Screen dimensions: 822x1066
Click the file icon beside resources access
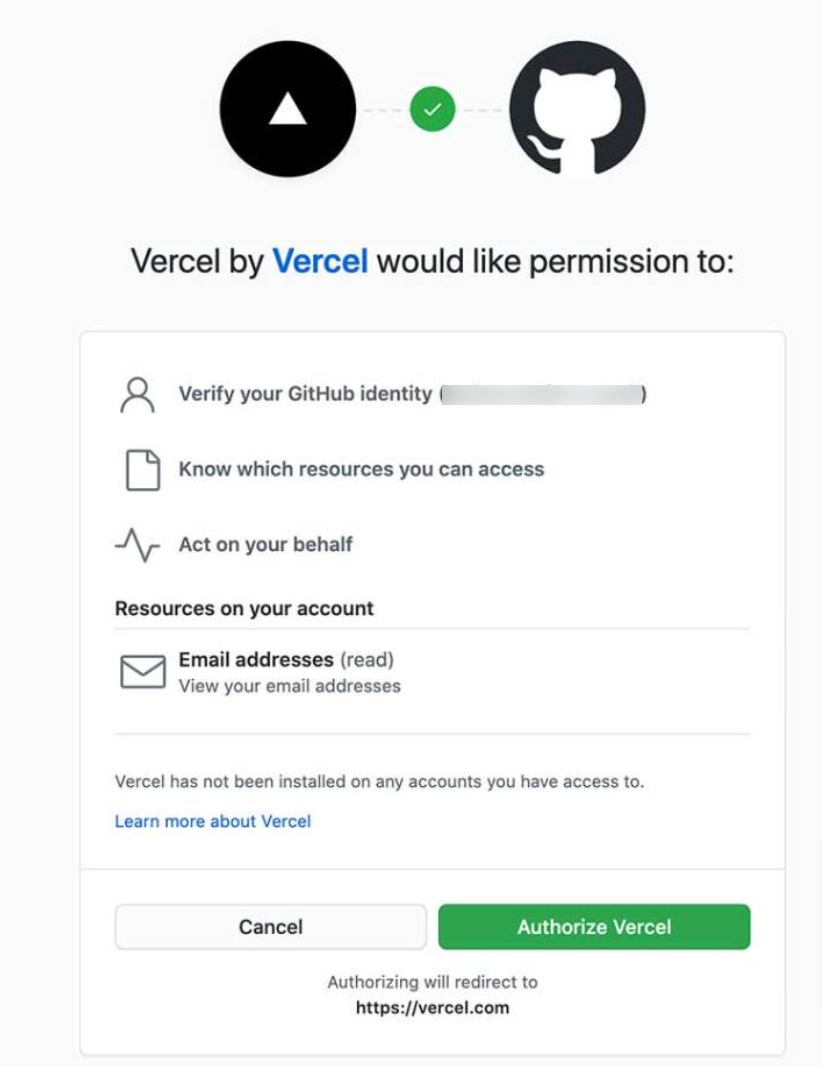click(142, 470)
